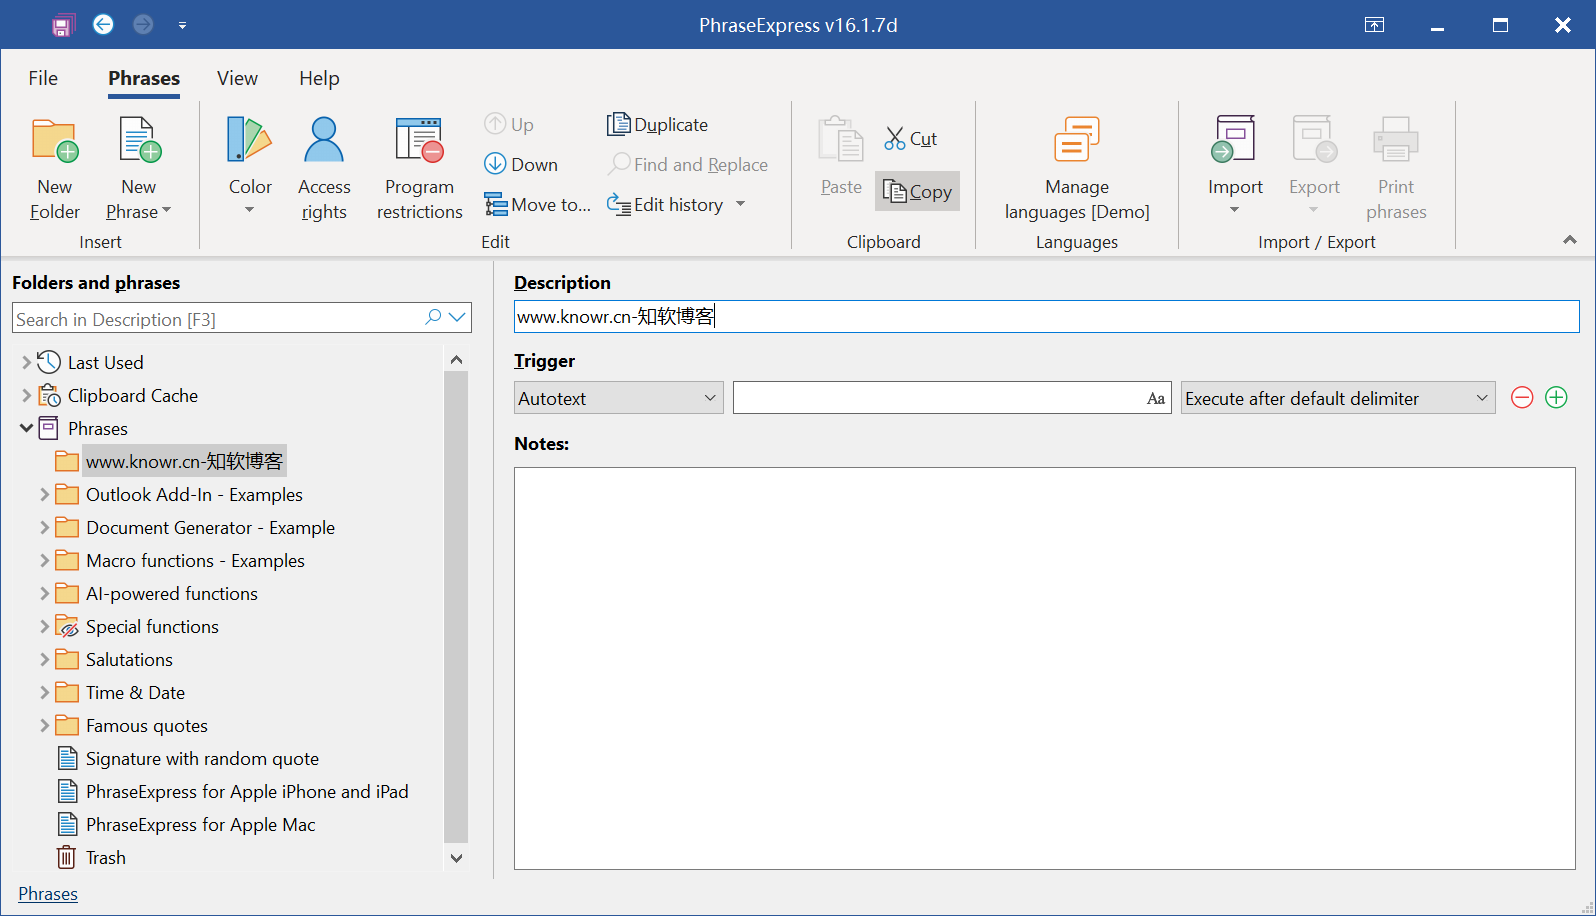Viewport: 1596px width, 916px height.
Task: Expand Macro functions - Examples folder
Action: coord(44,560)
